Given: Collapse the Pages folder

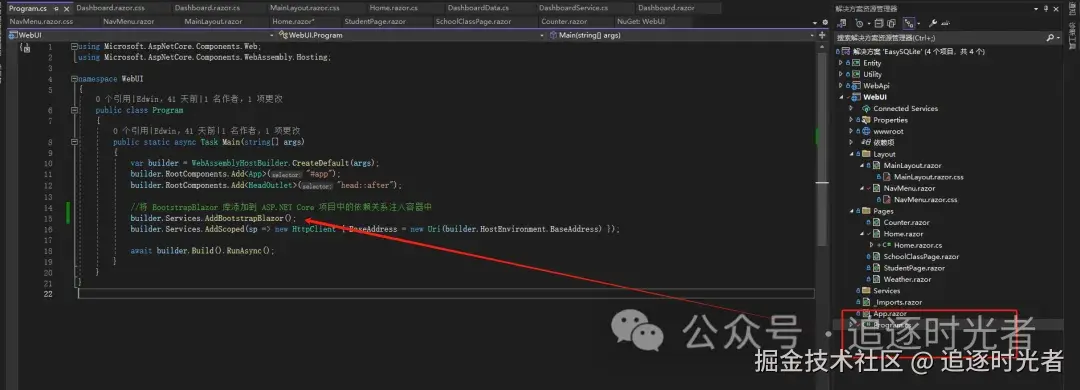Looking at the screenshot, I should [851, 212].
